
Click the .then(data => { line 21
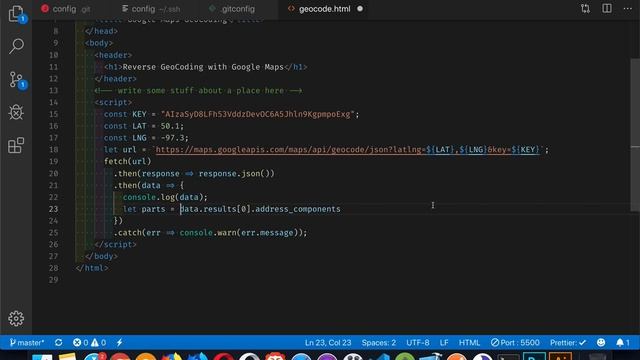[149, 185]
